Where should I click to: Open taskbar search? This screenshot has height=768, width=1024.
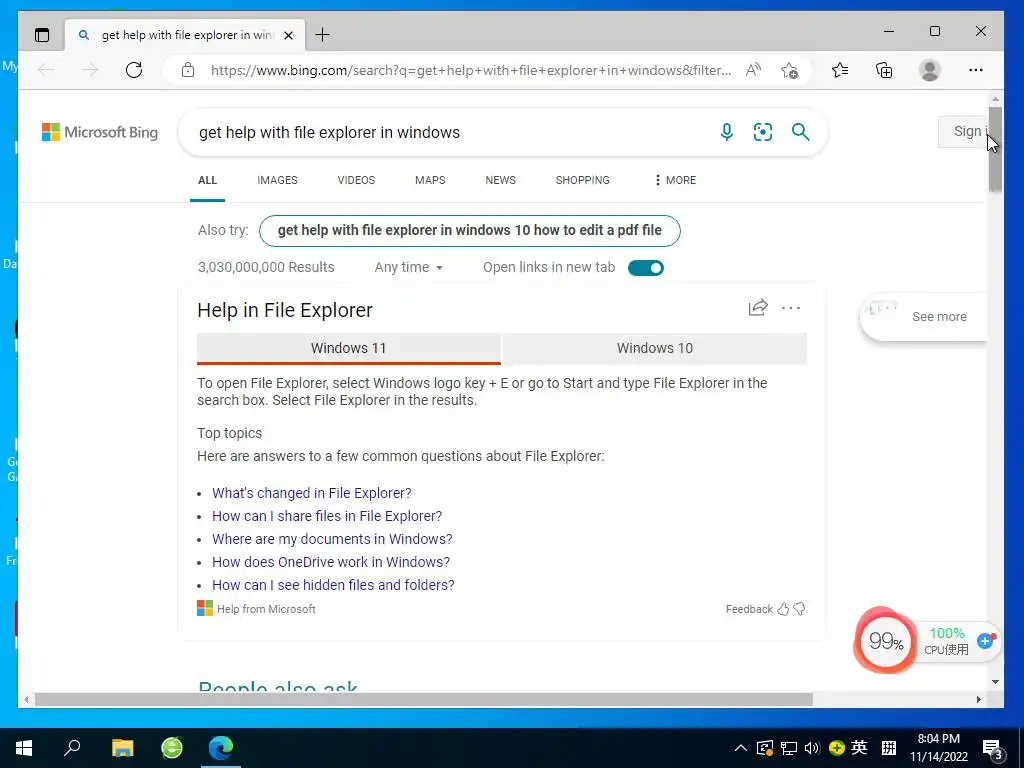[72, 748]
